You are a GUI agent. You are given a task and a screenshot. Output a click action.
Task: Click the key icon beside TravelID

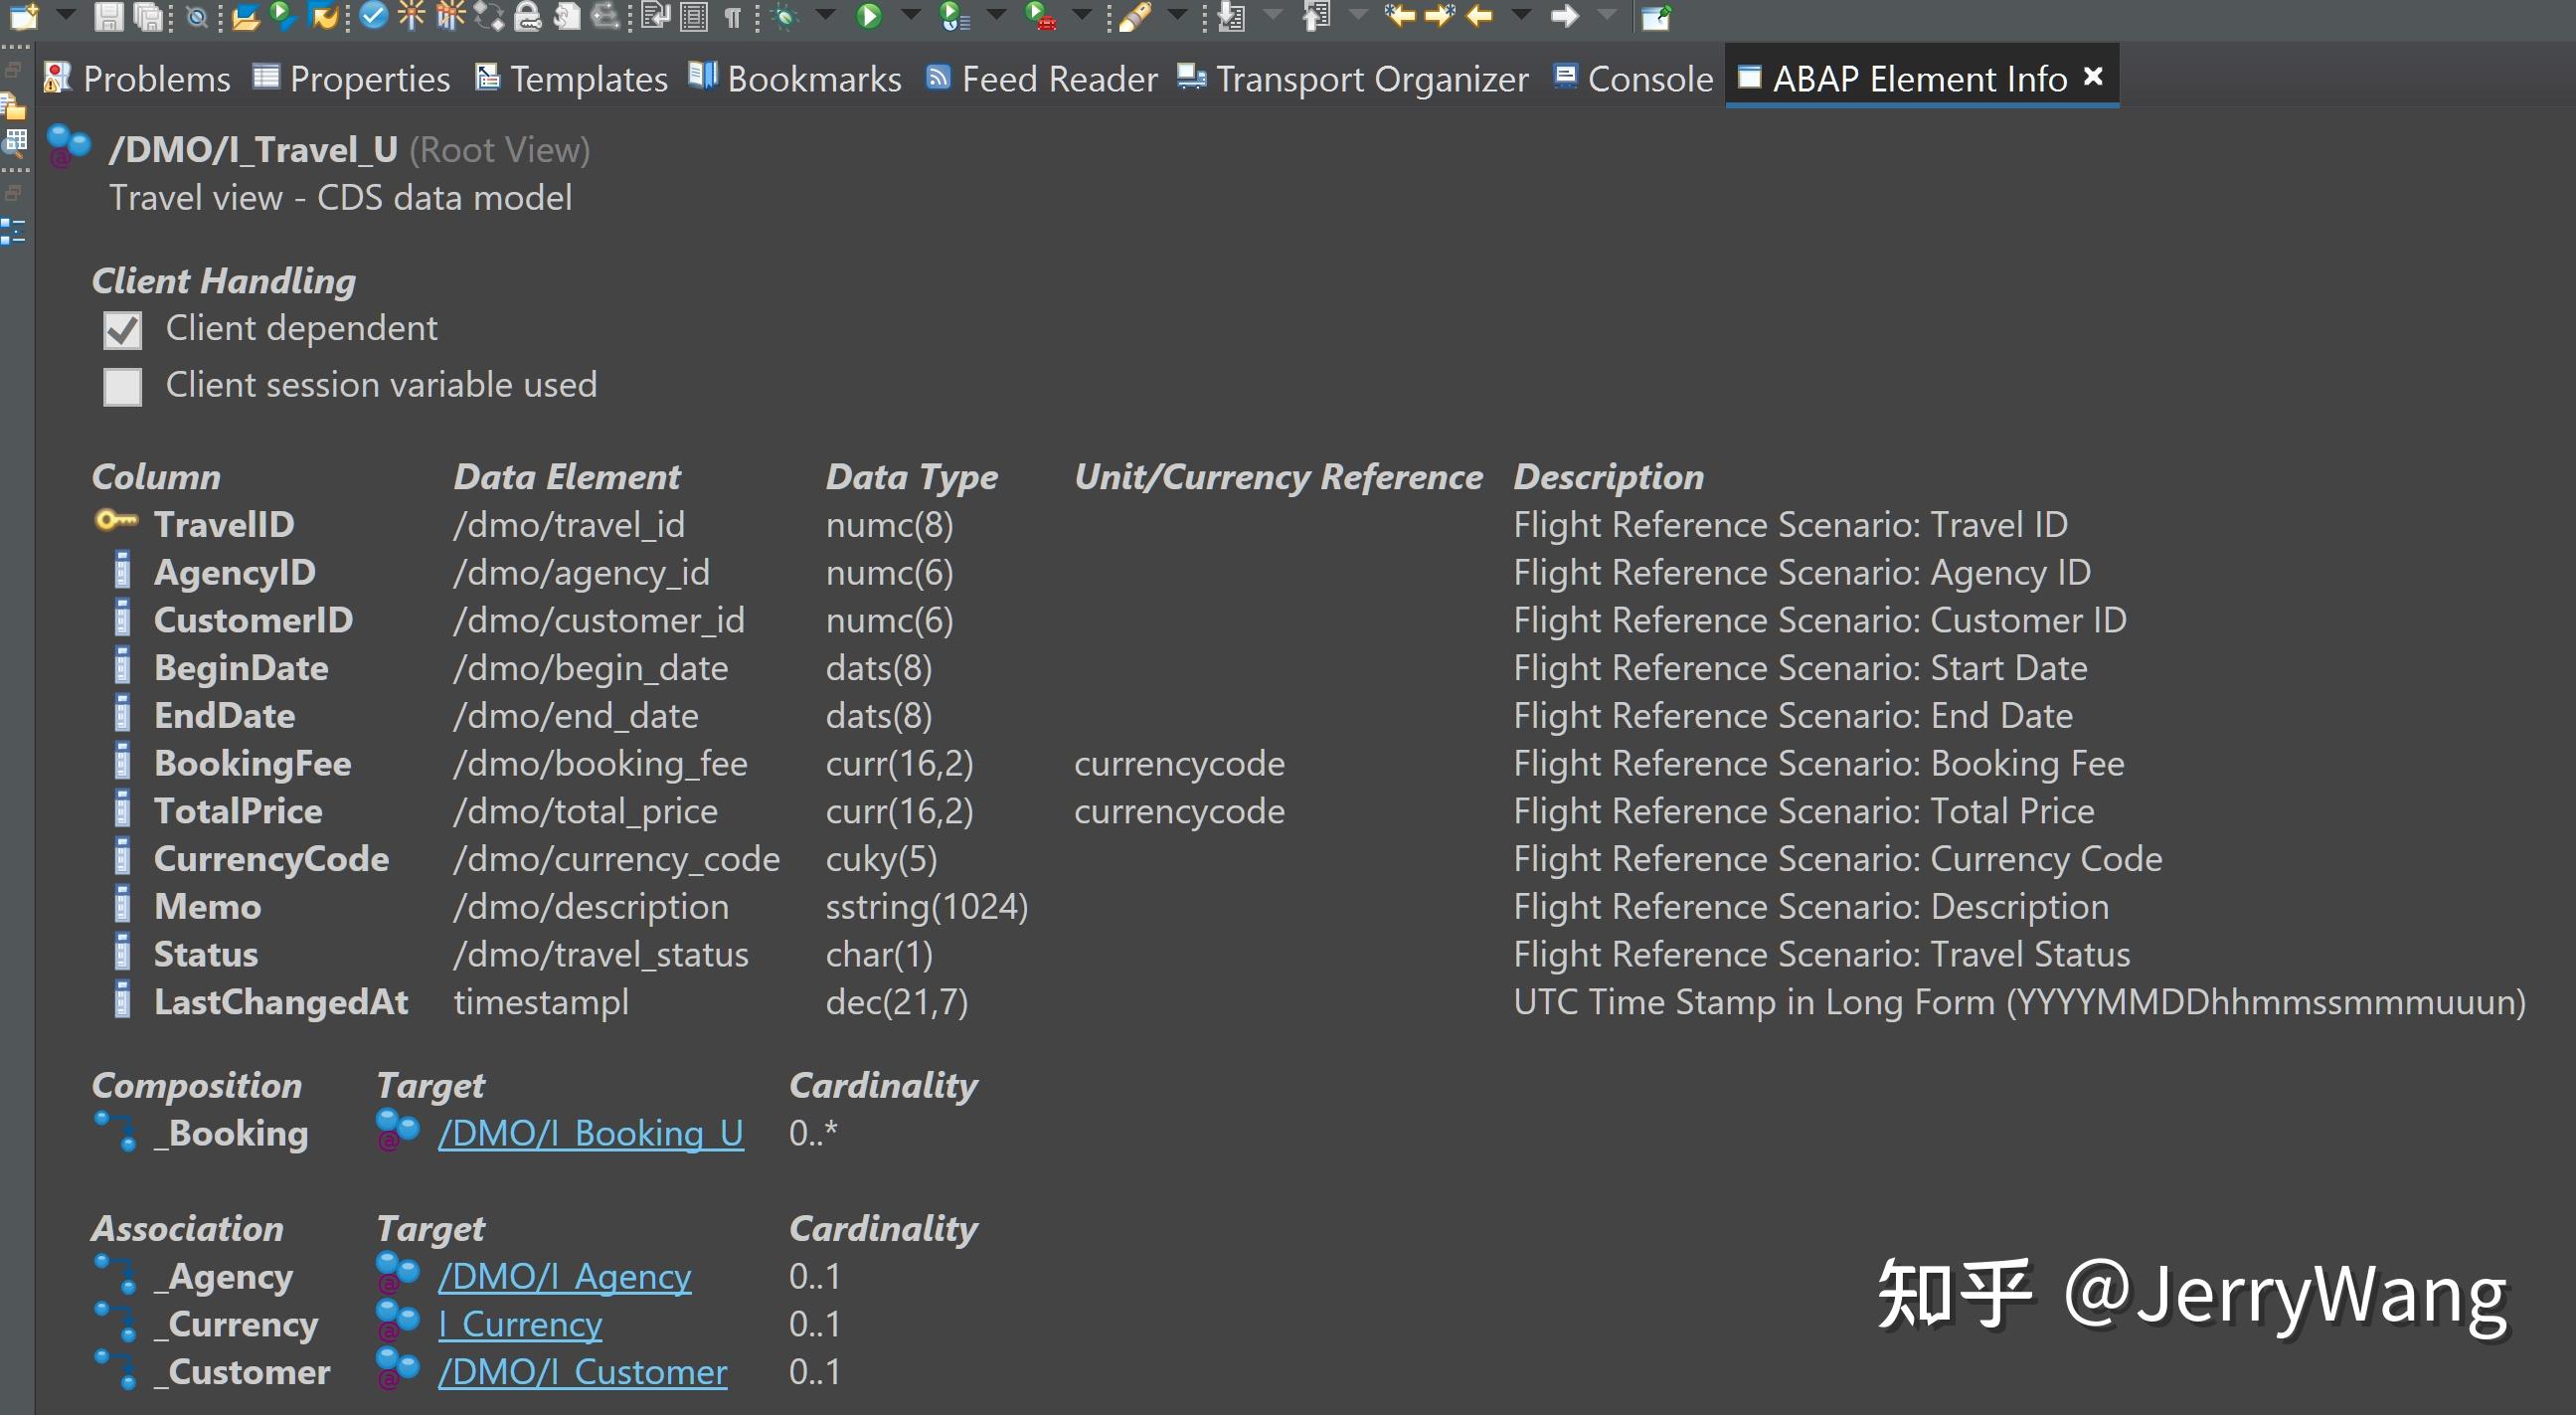tap(117, 522)
